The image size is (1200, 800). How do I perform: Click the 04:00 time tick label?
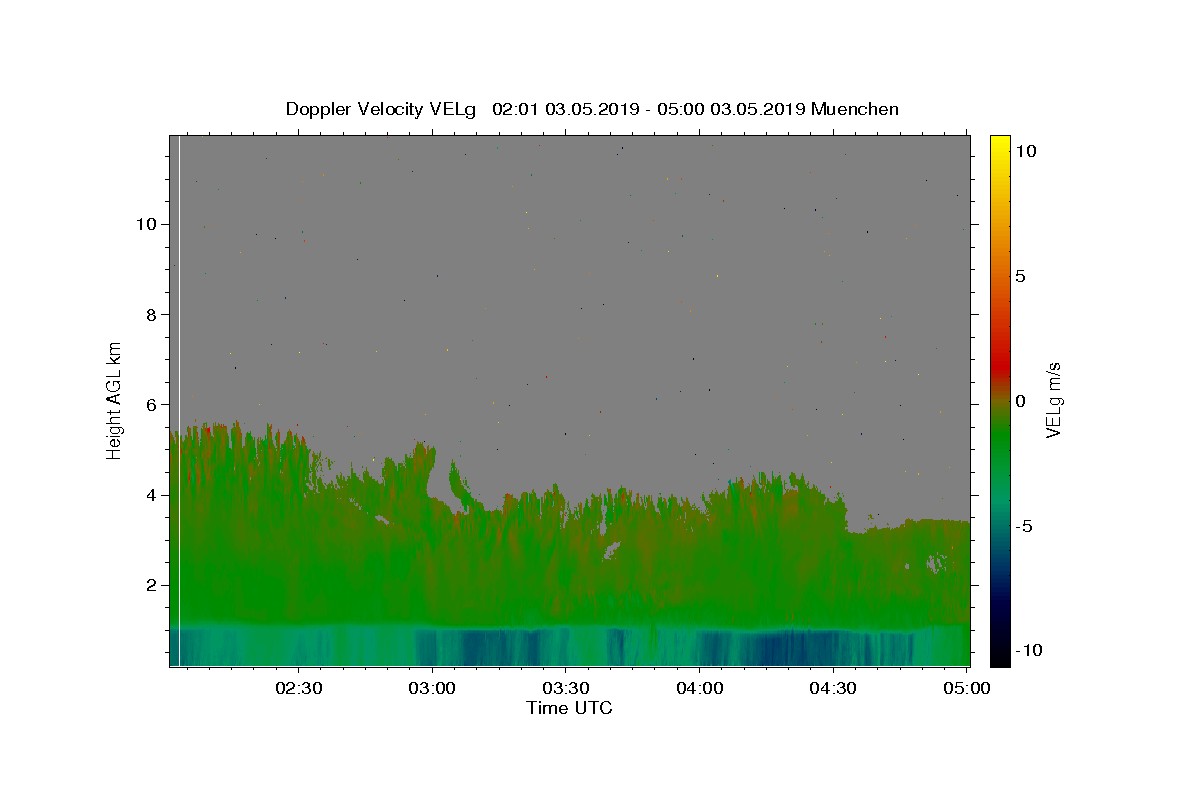pyautogui.click(x=700, y=688)
